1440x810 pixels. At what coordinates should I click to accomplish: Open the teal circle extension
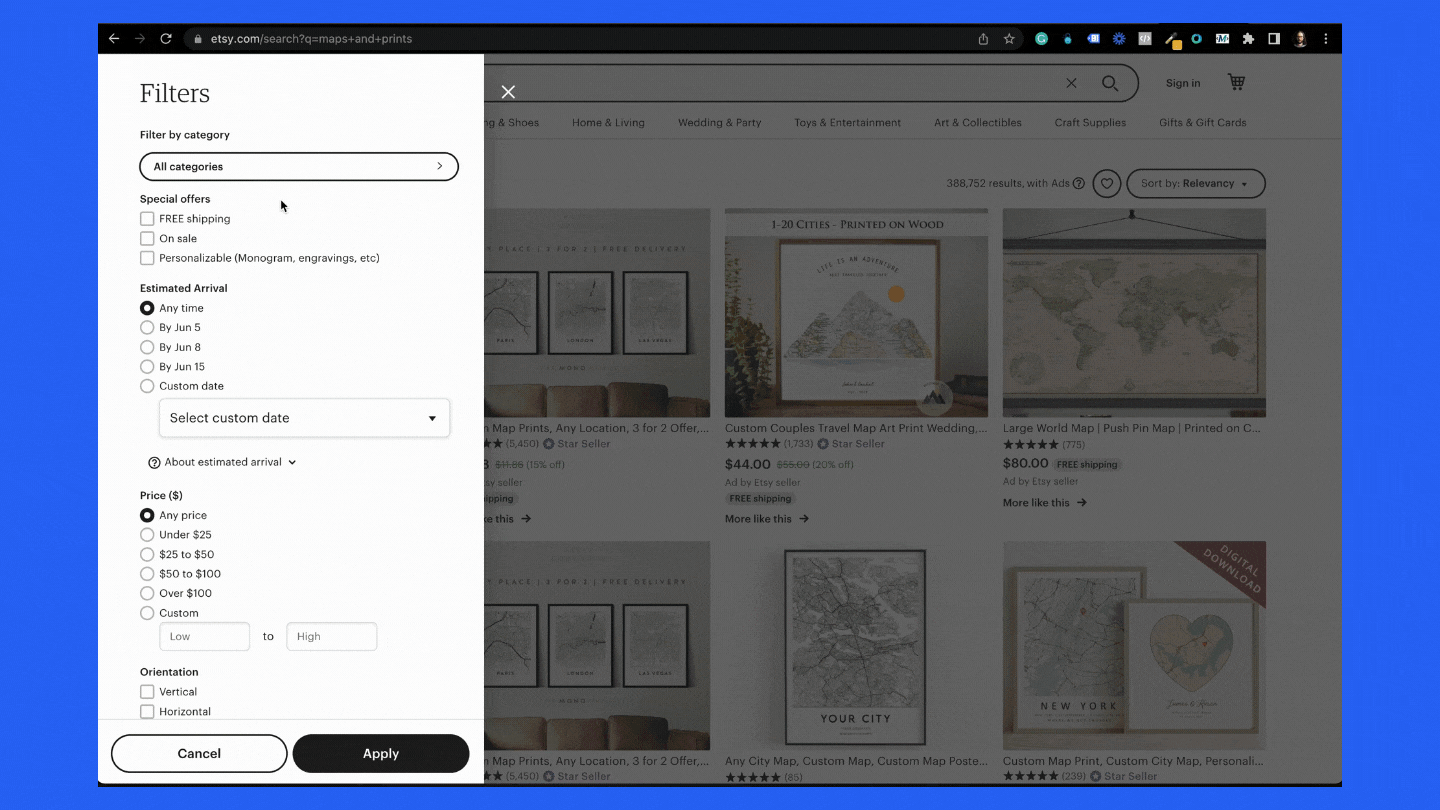(1196, 39)
